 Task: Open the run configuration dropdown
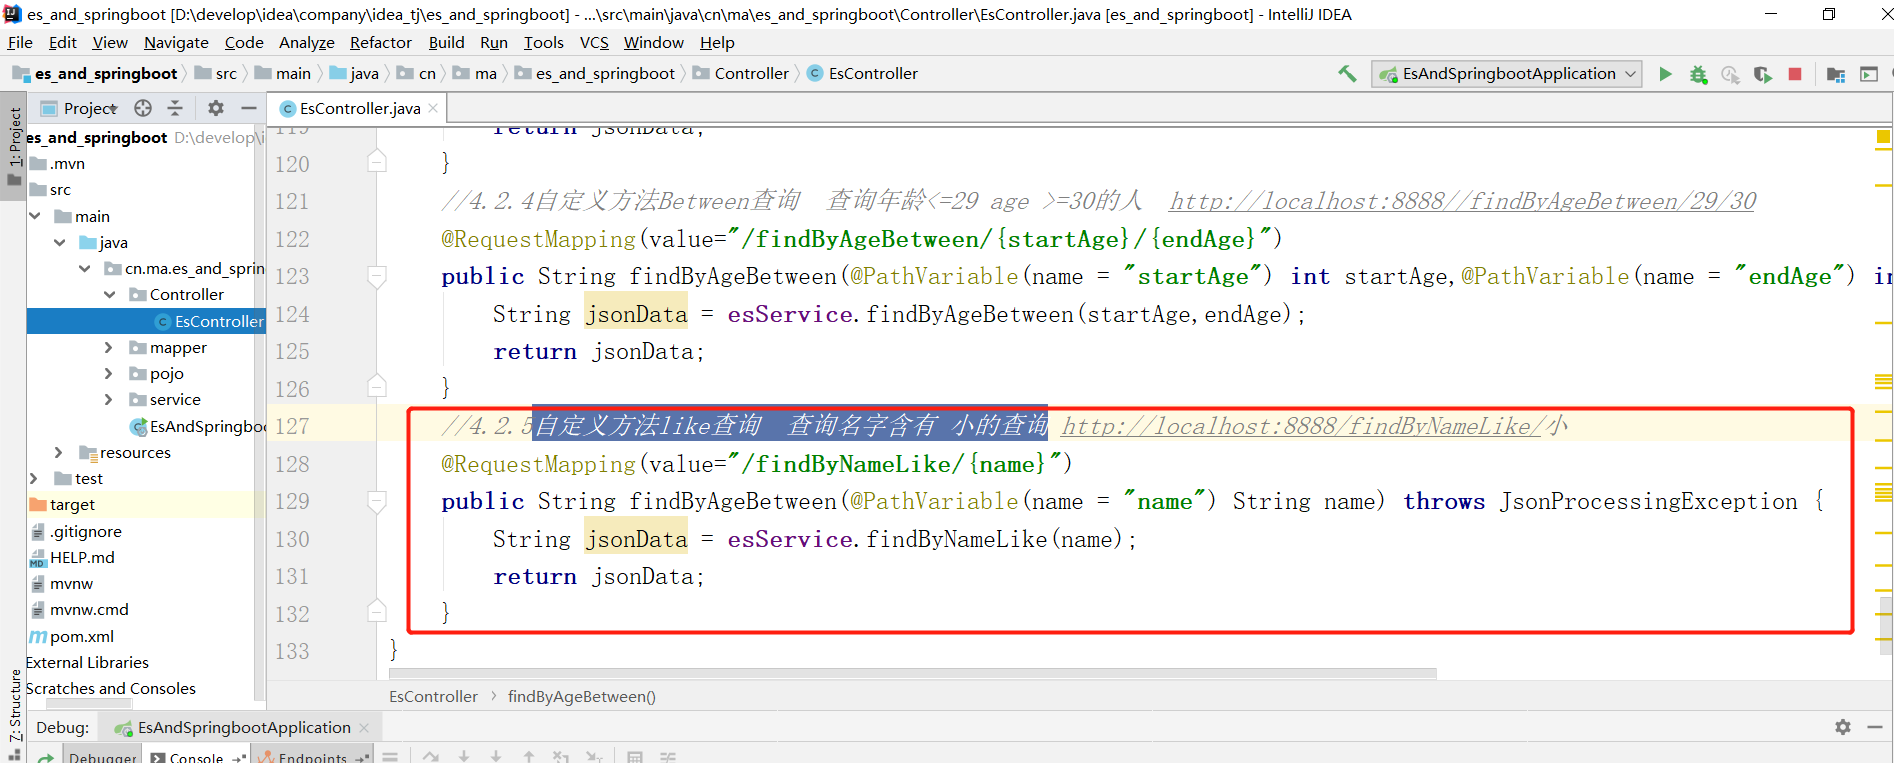[1508, 74]
